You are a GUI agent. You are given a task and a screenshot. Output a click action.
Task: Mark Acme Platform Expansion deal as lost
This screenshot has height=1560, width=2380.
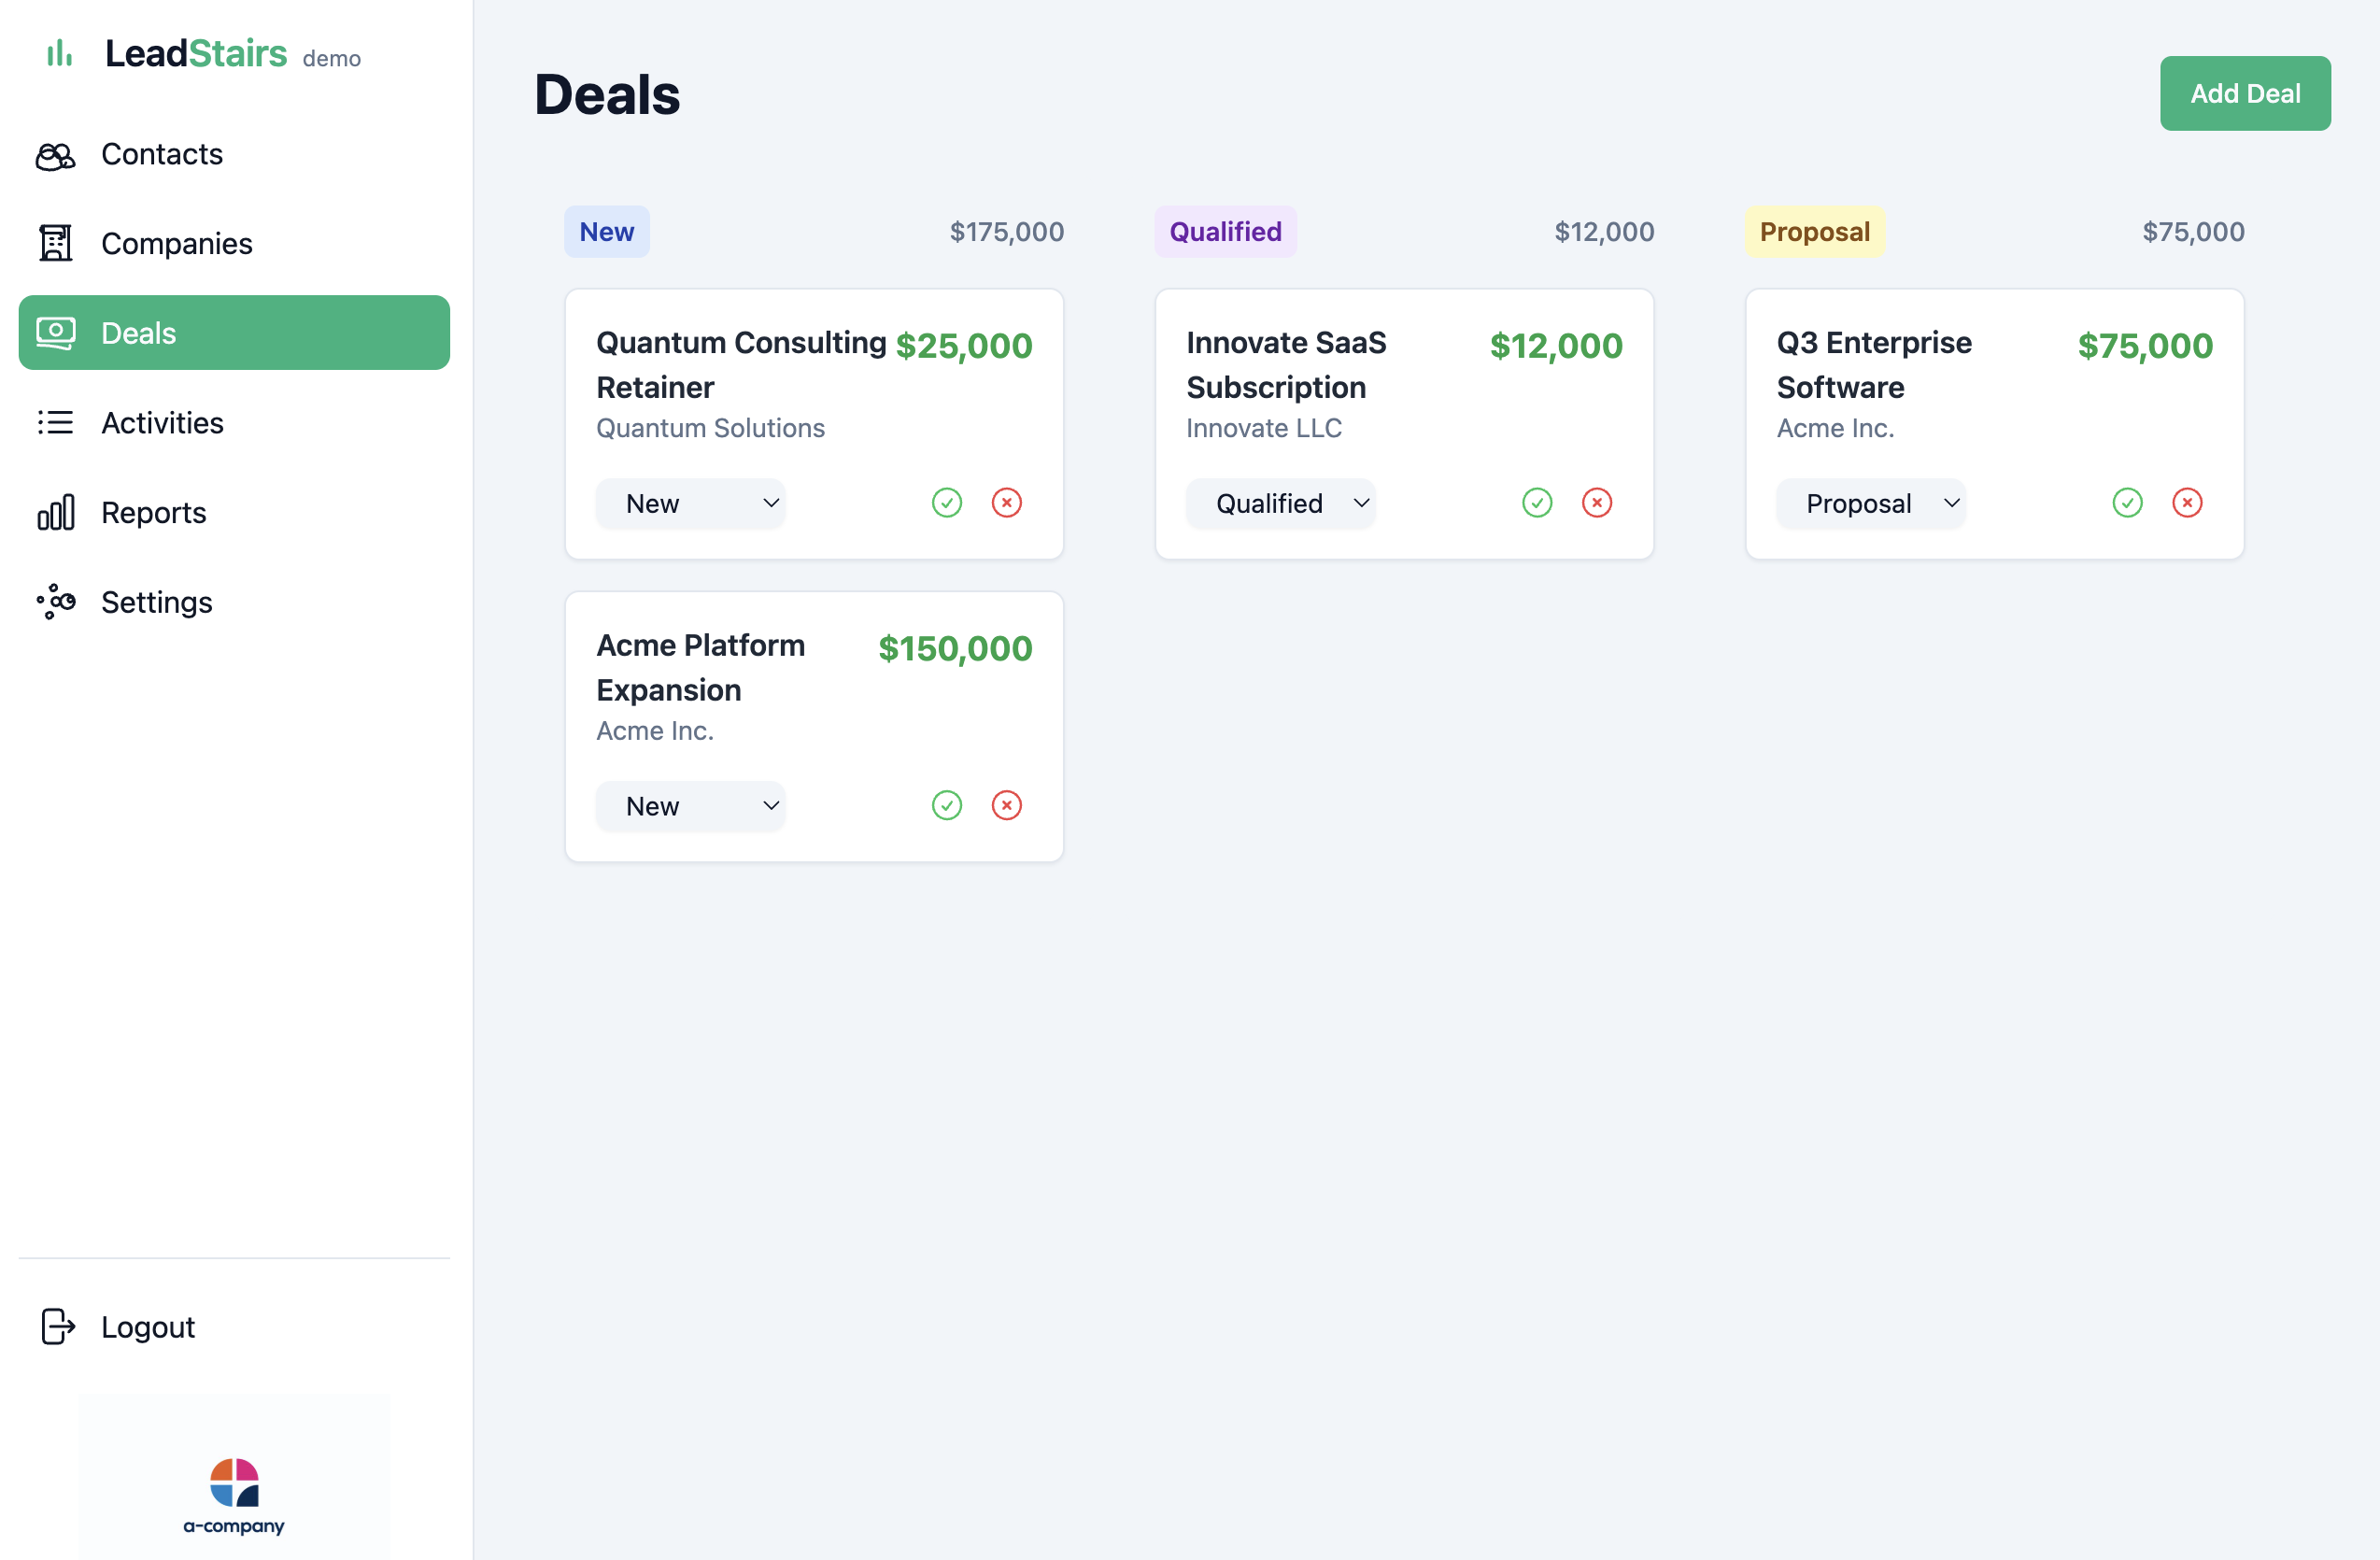point(1006,806)
